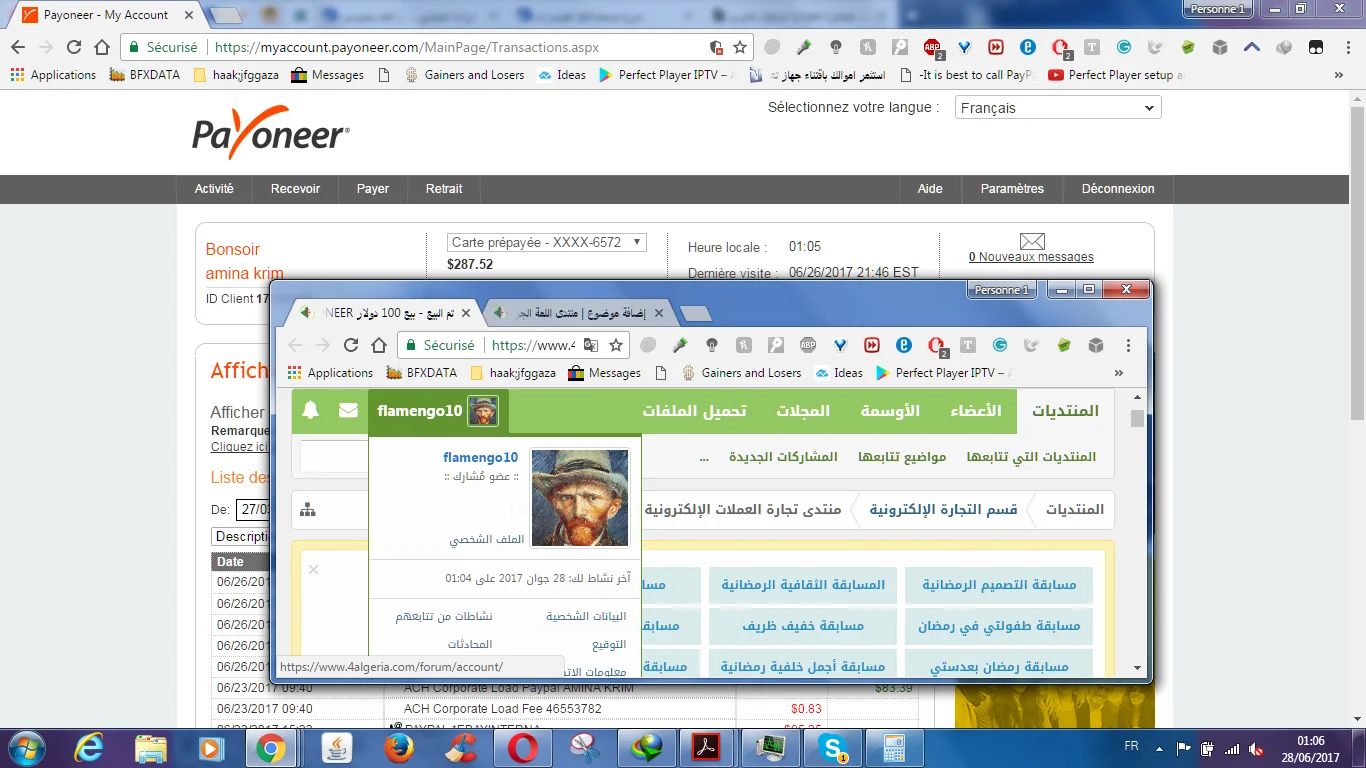Click the Payoneer logo
The height and width of the screenshot is (768, 1366).
click(x=271, y=133)
